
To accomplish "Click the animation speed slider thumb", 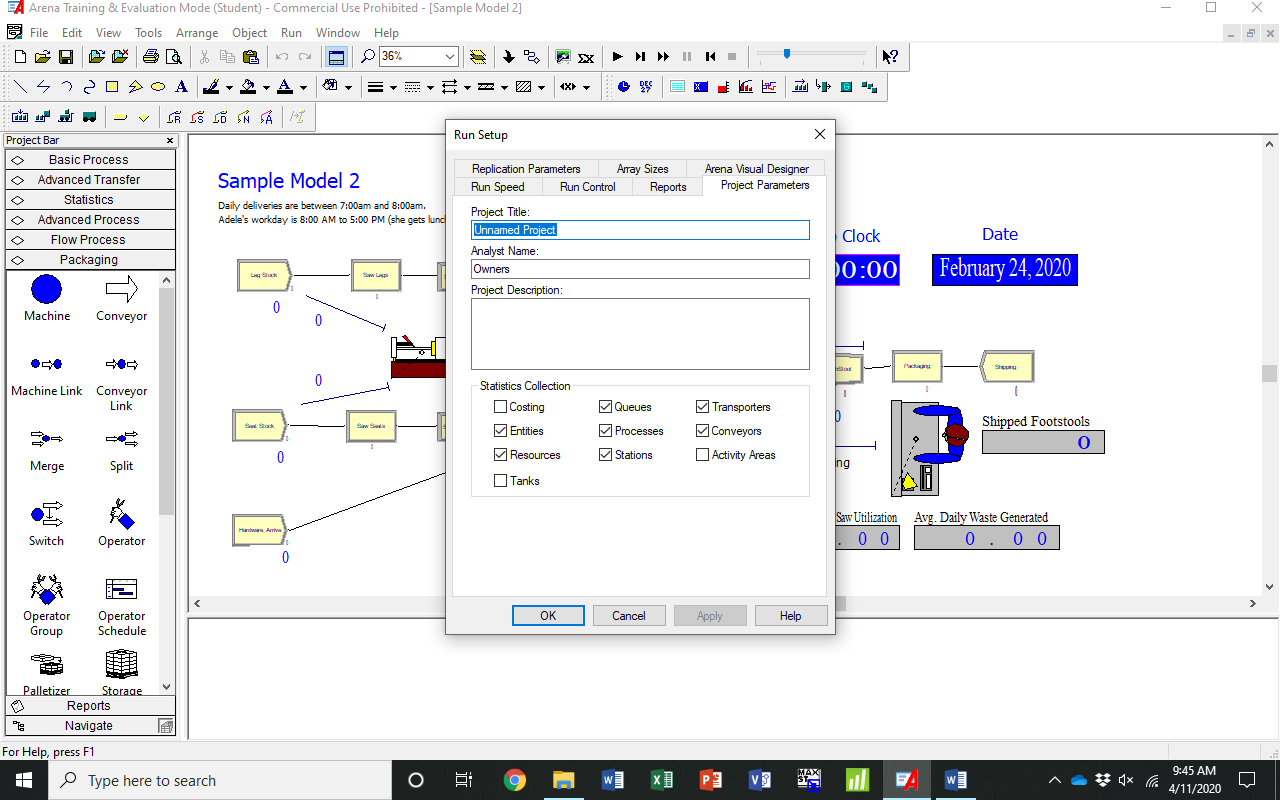I will 787,53.
